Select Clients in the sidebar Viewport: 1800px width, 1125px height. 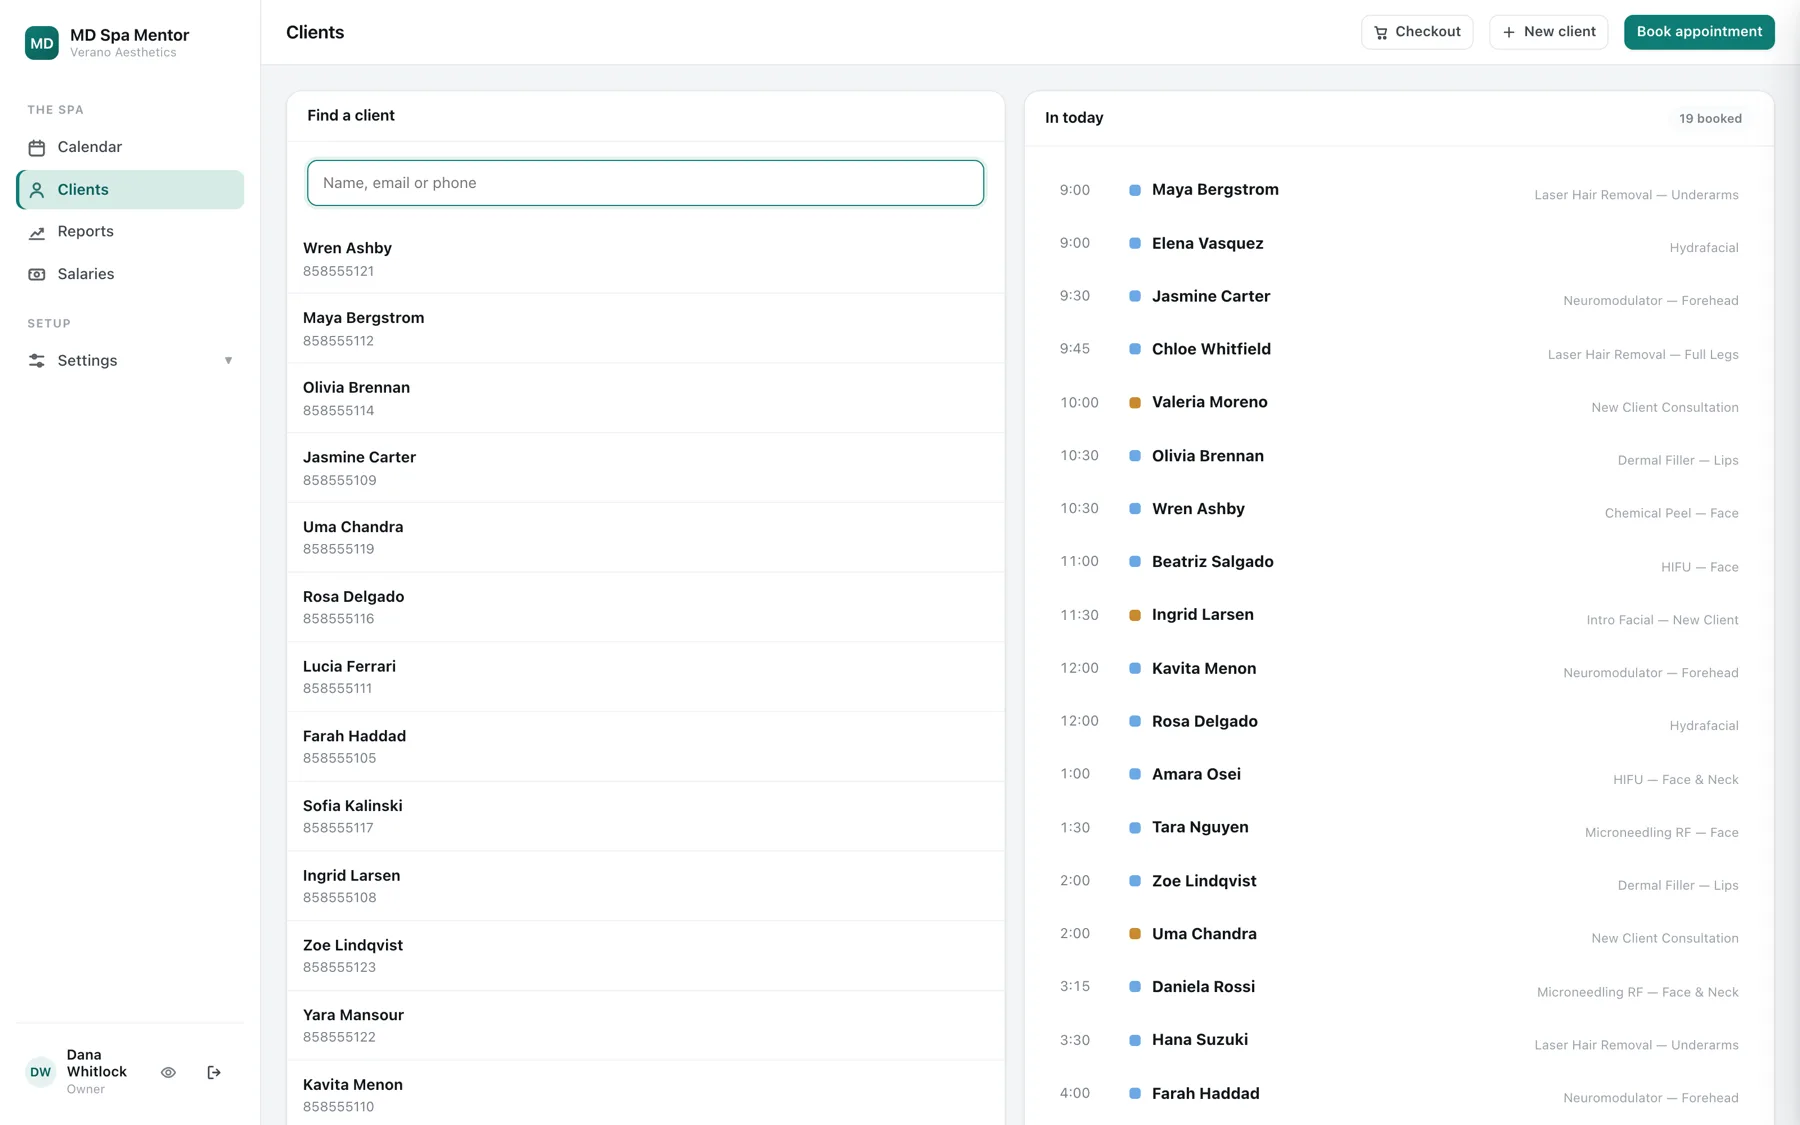[130, 190]
